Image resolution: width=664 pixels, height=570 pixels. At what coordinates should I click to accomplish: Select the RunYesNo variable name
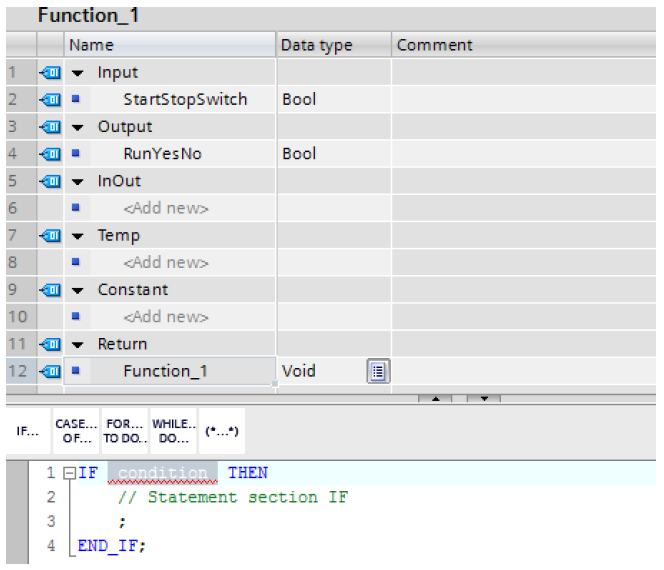(162, 154)
